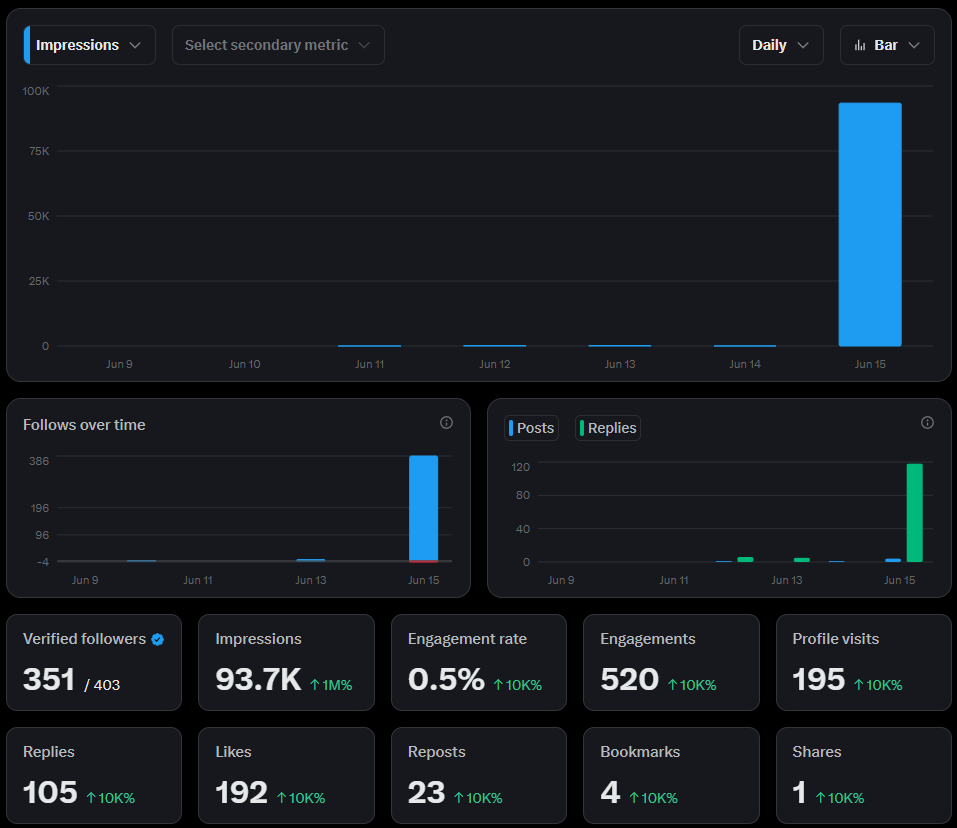
Task: Click info icon in Follows over time
Action: (446, 423)
